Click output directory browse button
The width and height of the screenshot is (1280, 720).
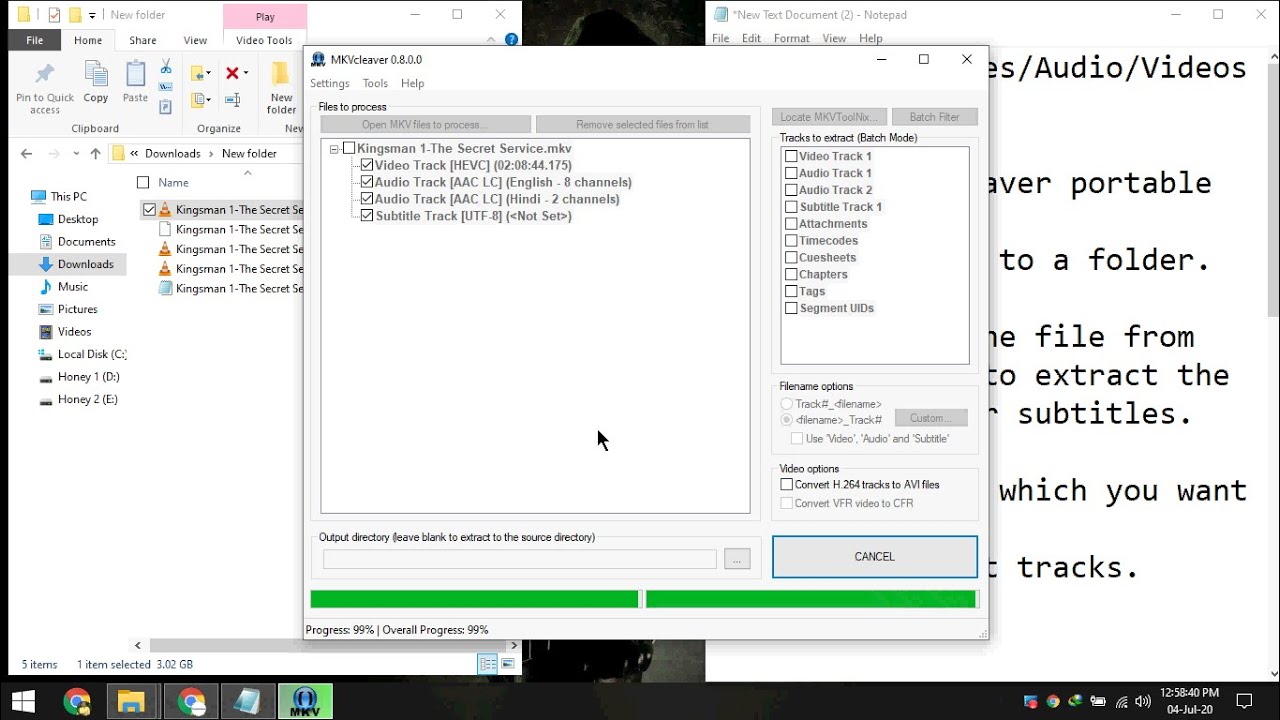[737, 560]
